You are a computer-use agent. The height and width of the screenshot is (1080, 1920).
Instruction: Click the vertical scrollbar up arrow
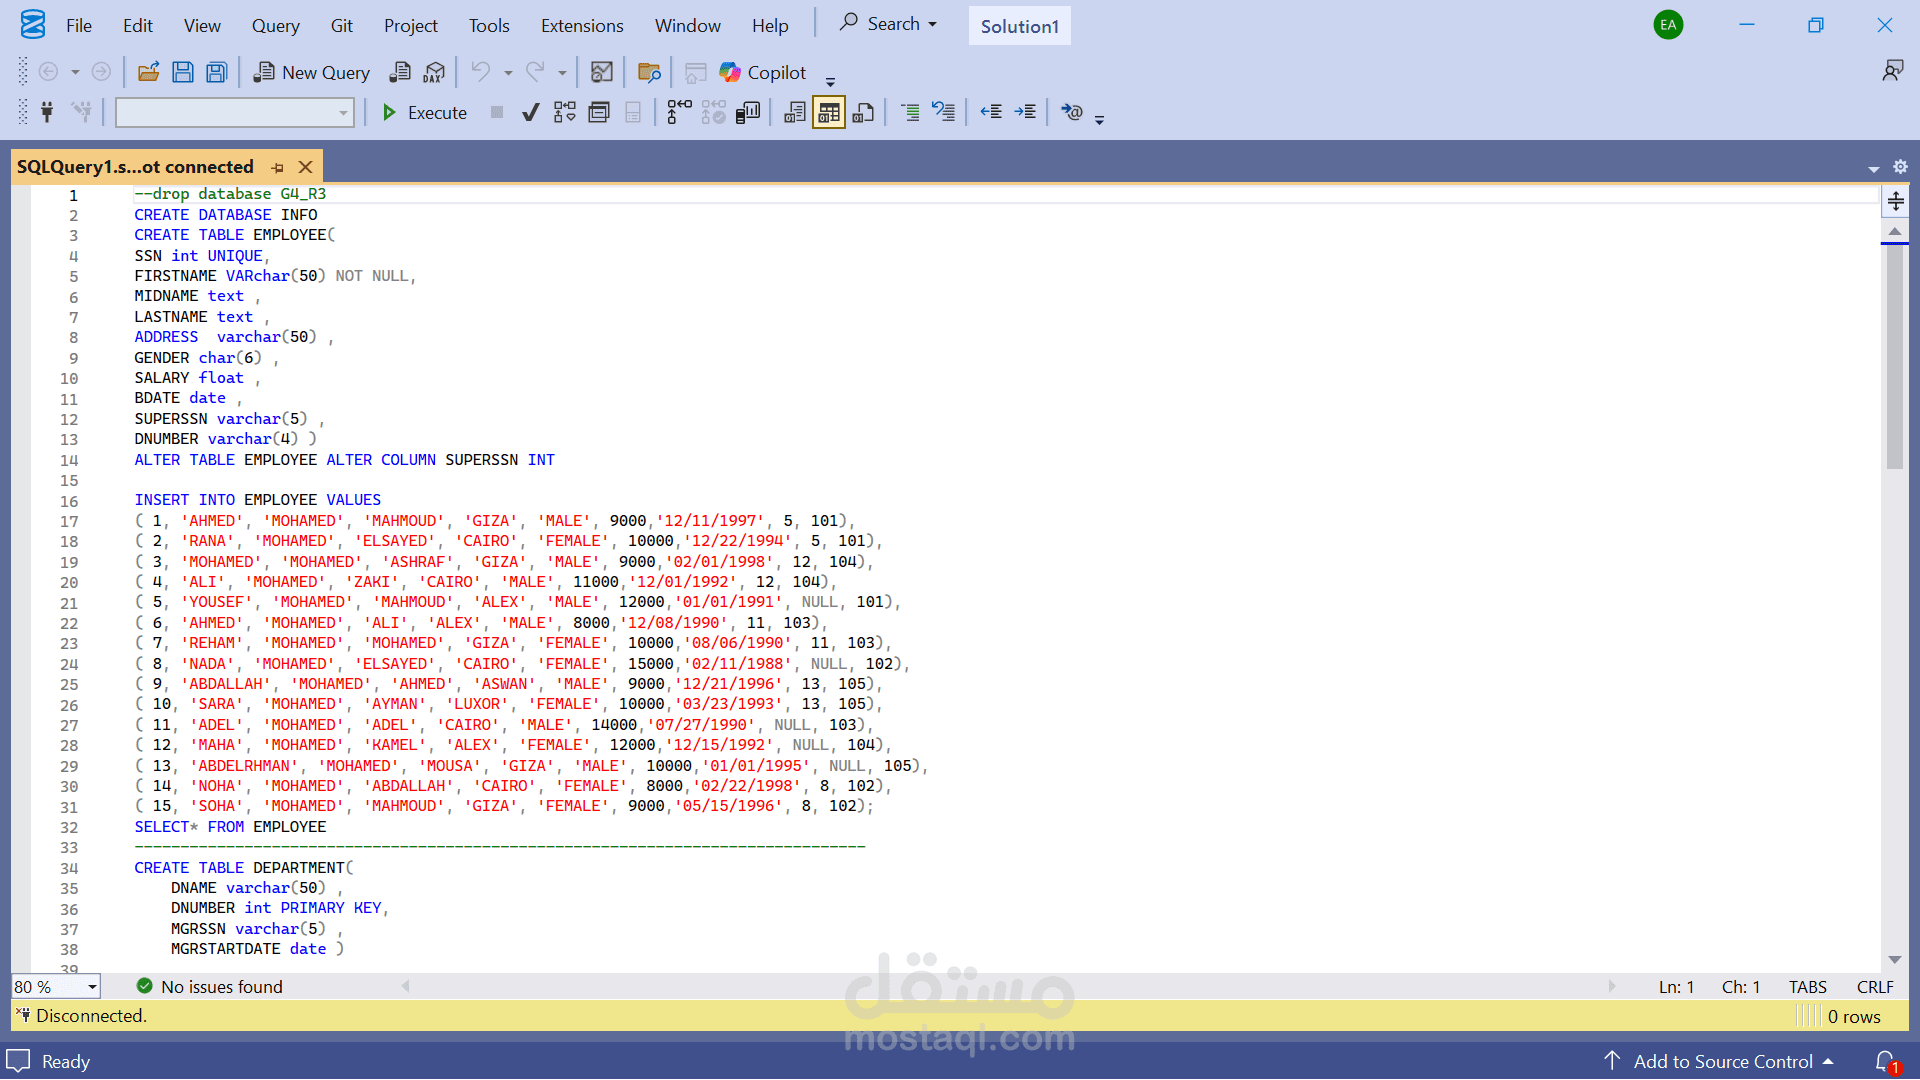[x=1894, y=231]
